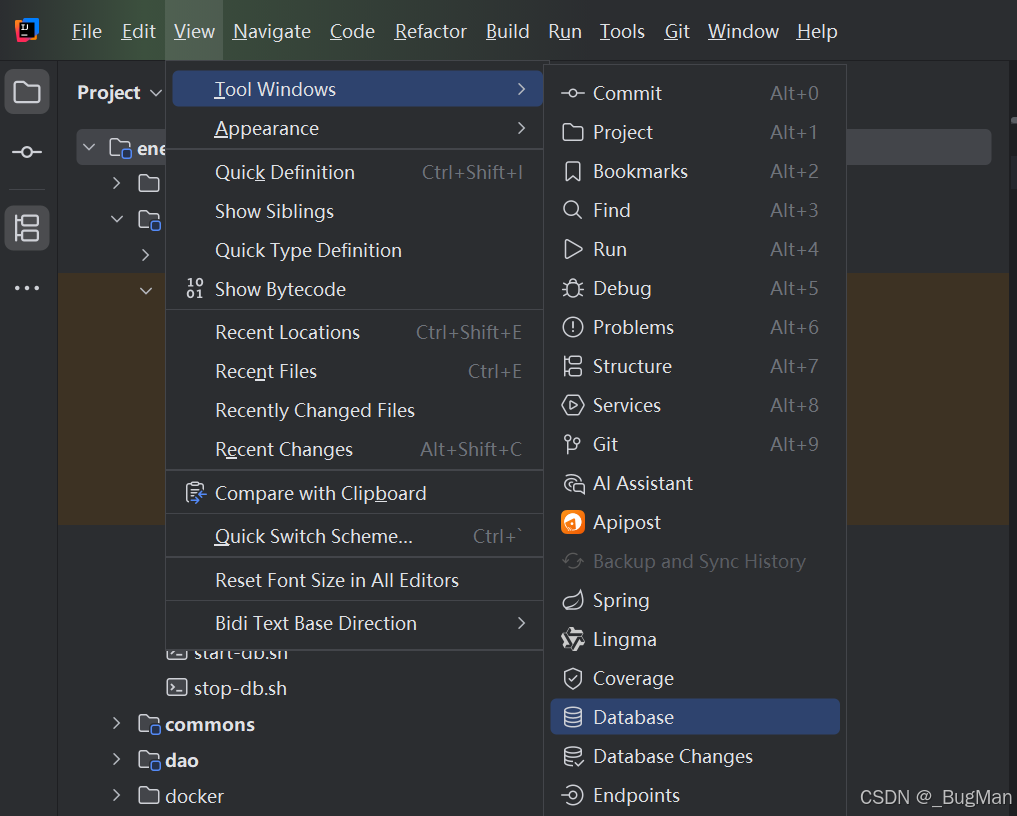
Task: Open the Tools menu
Action: coord(622,31)
